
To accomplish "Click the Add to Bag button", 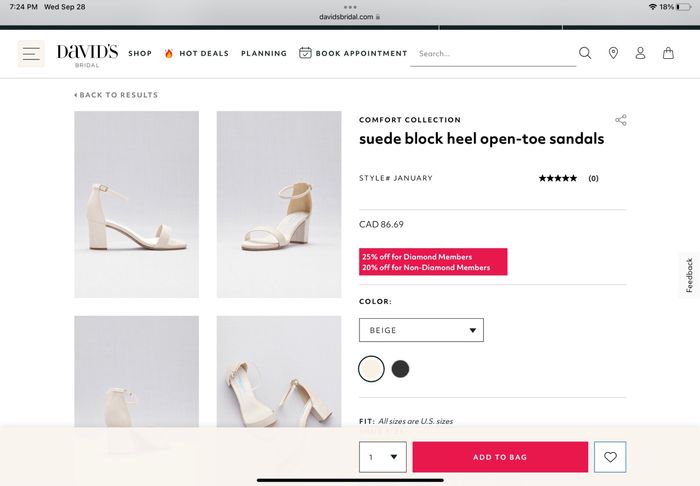I will [x=500, y=457].
